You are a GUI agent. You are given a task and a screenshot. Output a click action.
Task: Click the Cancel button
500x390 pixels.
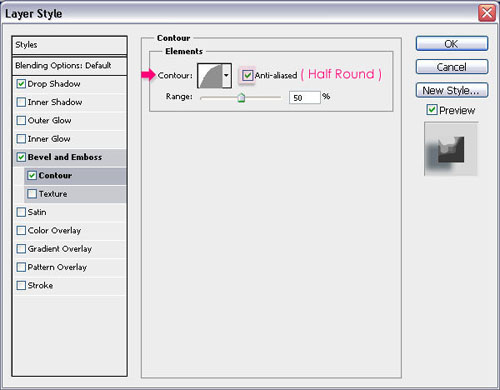[x=452, y=67]
